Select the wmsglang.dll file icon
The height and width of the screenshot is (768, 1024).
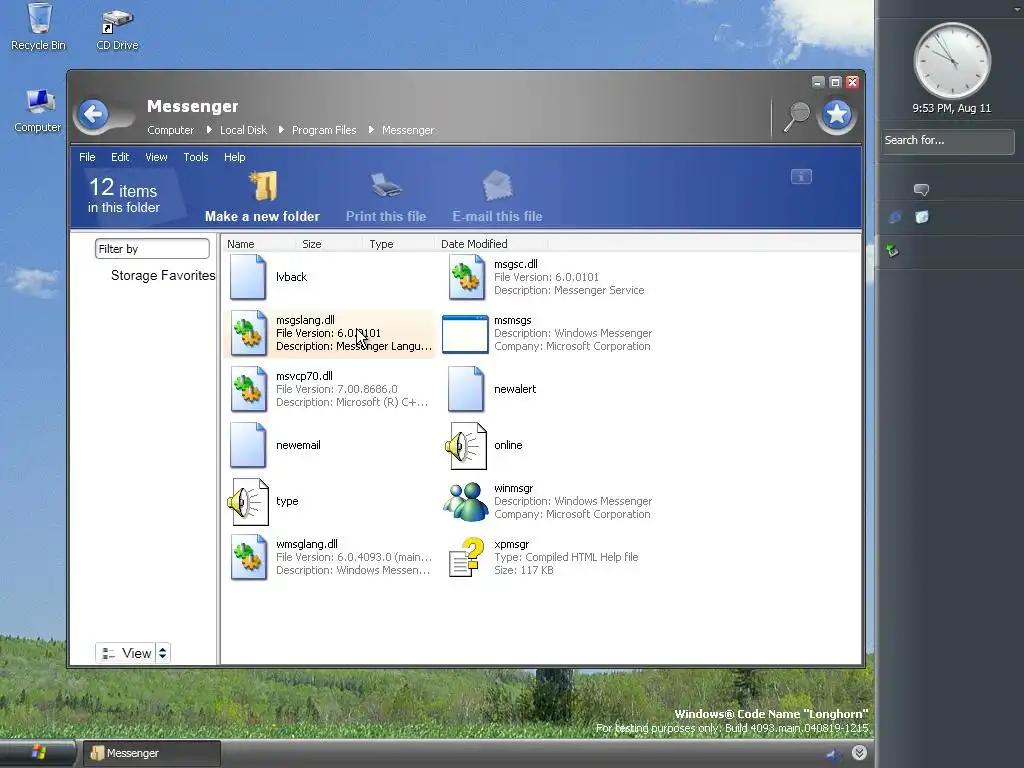tap(248, 558)
